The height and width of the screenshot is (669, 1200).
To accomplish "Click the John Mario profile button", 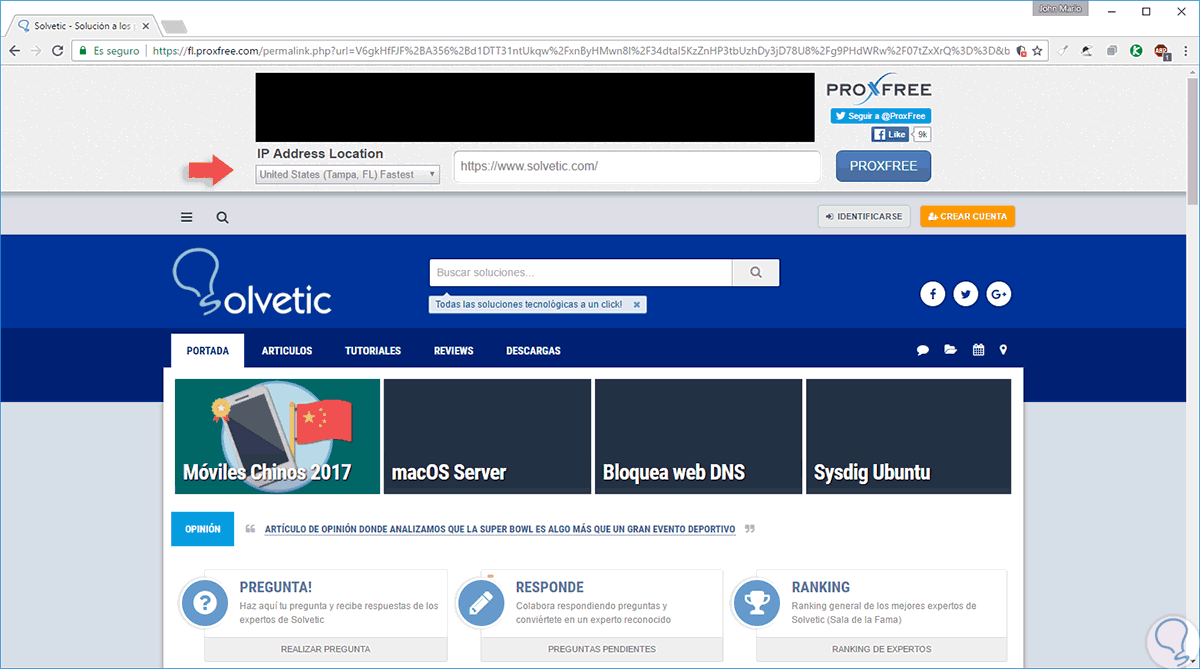I will pos(1061,8).
